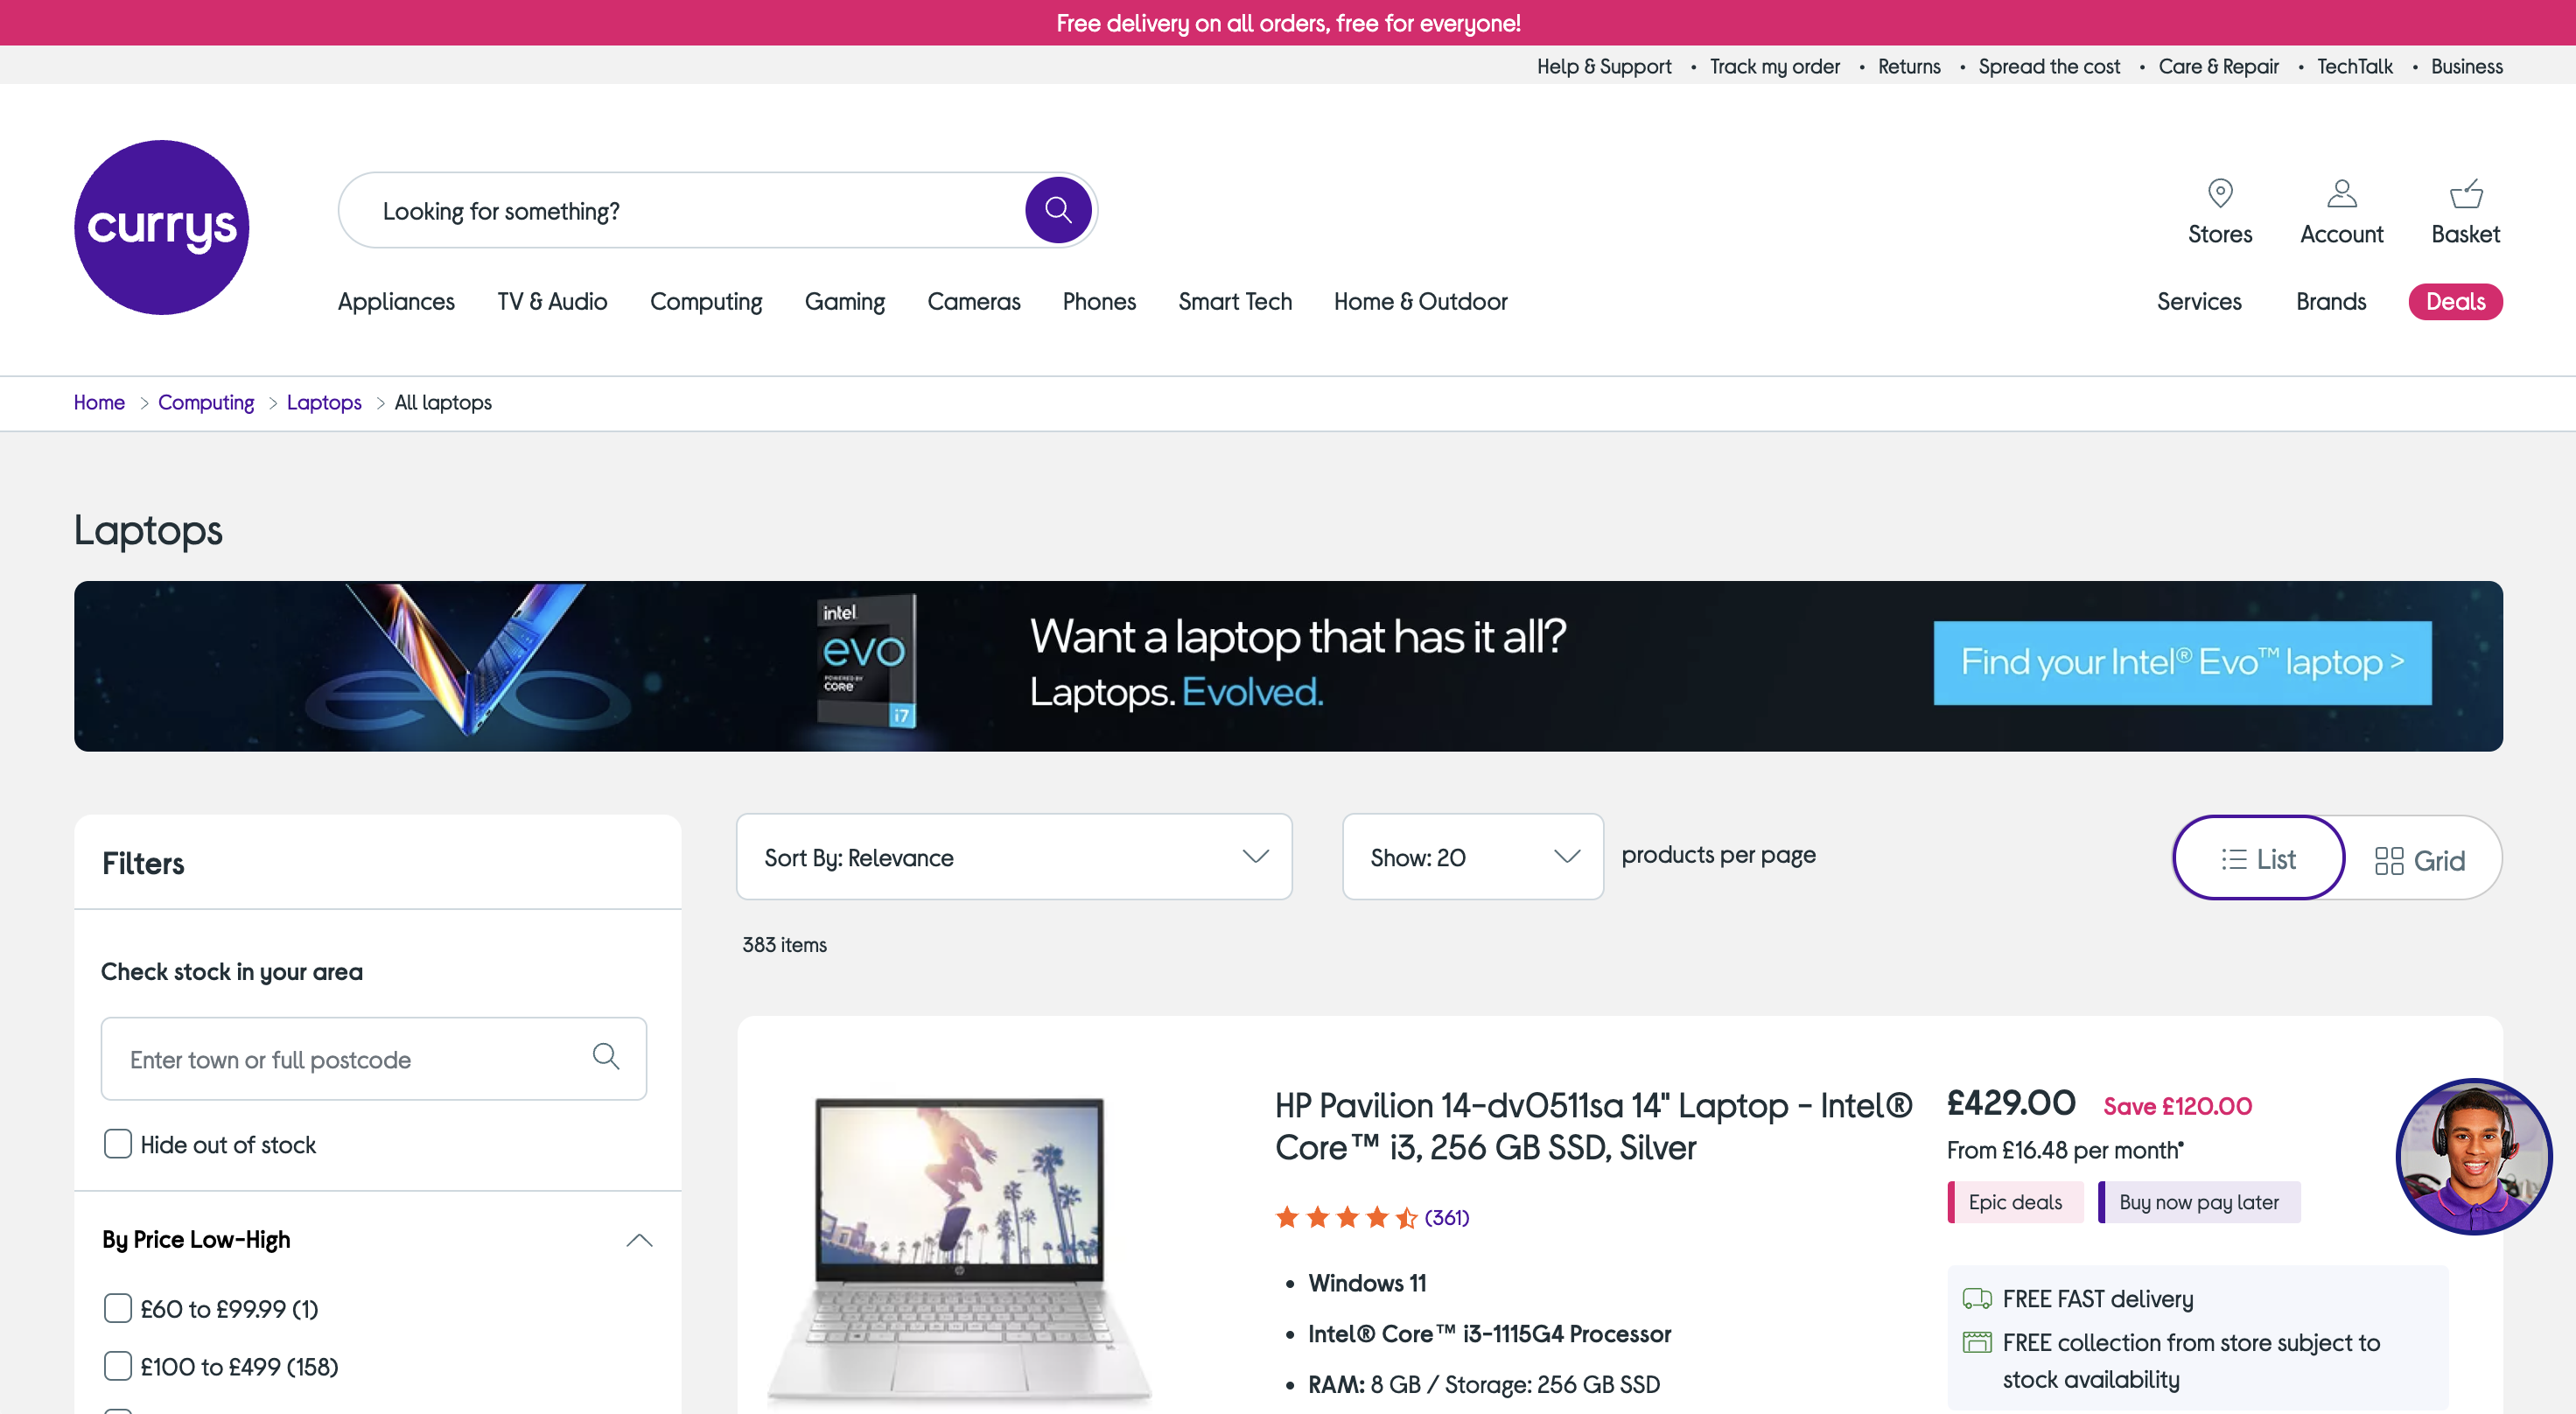Click the Buy now pay later badge
Screen dimensions: 2576x1414
(x=2199, y=1202)
